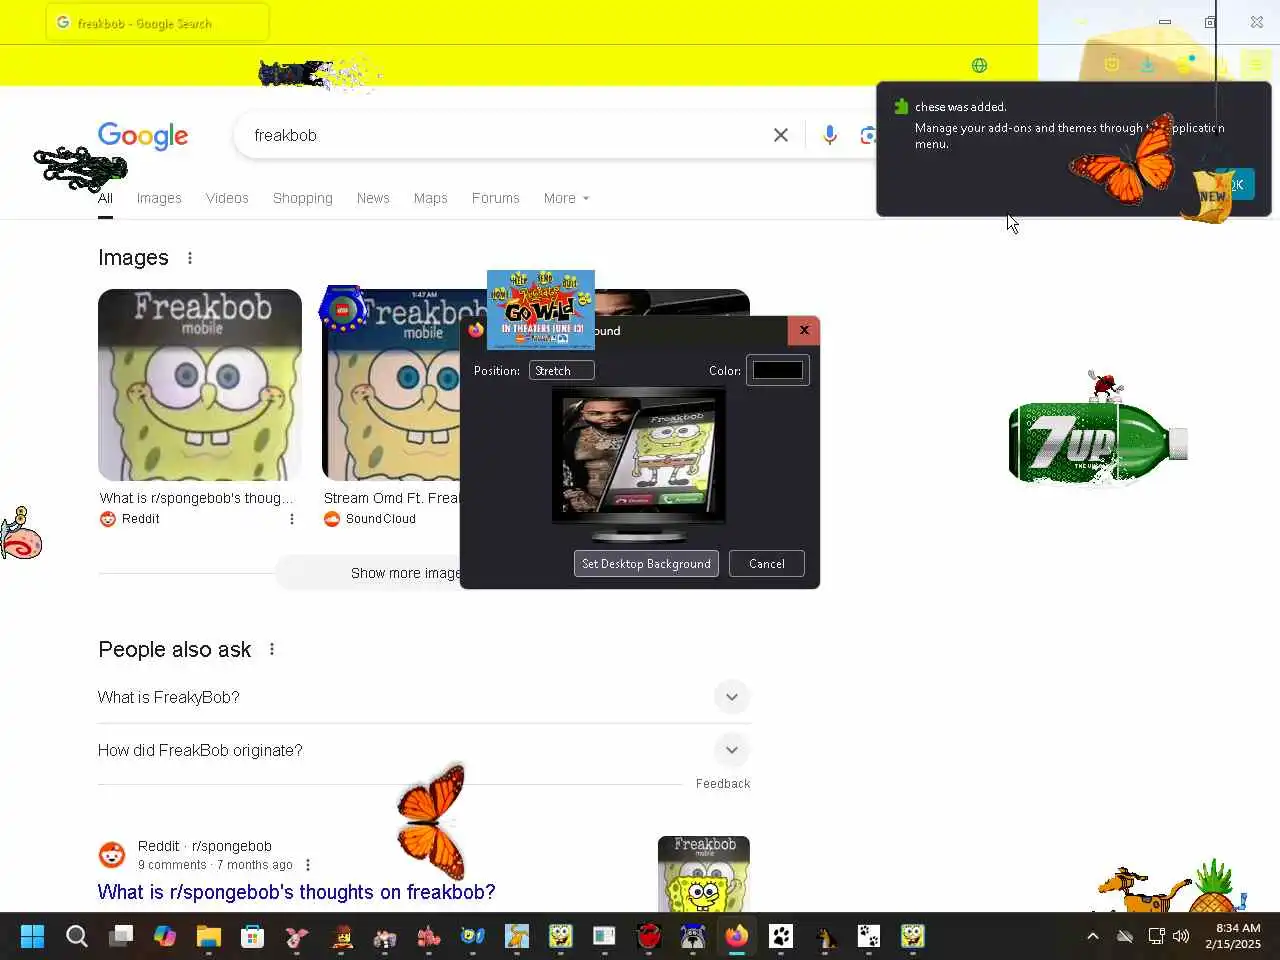Click the black paw print taskbar icon

tap(780, 936)
